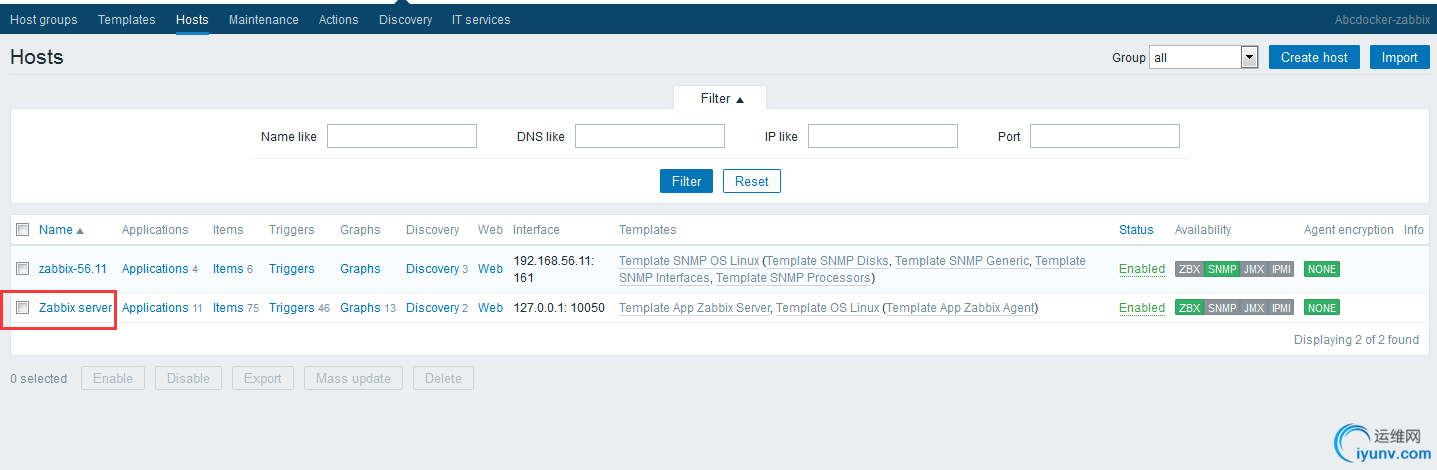Tick the zabbix-56.11 row checkbox
Screen dimensions: 1437x470
pyautogui.click(x=23, y=269)
